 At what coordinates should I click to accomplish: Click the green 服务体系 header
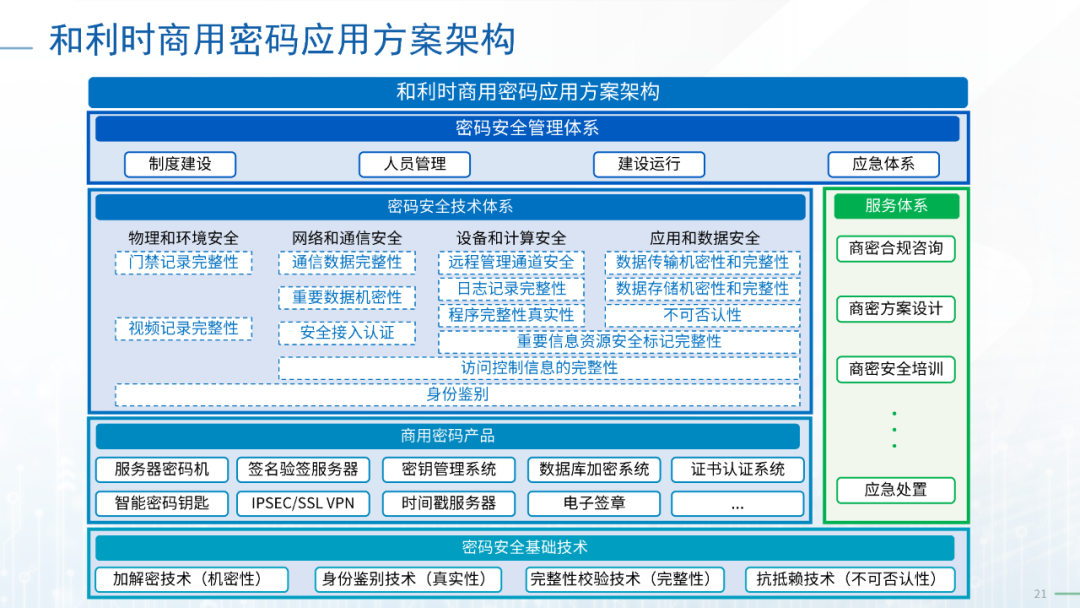click(x=896, y=206)
